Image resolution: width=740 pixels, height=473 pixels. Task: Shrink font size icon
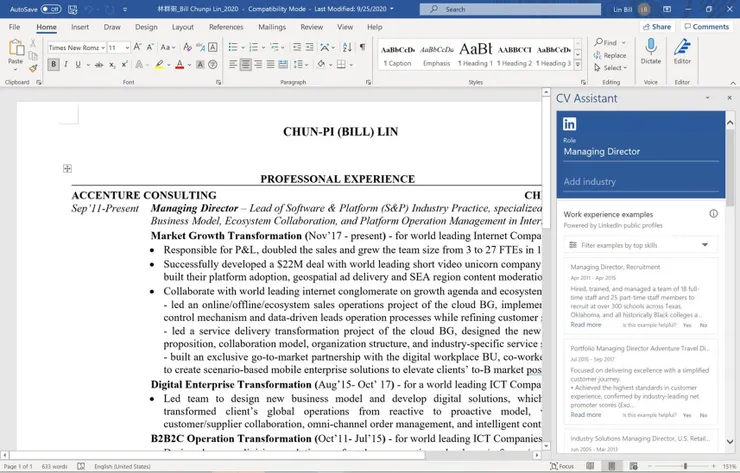[150, 47]
